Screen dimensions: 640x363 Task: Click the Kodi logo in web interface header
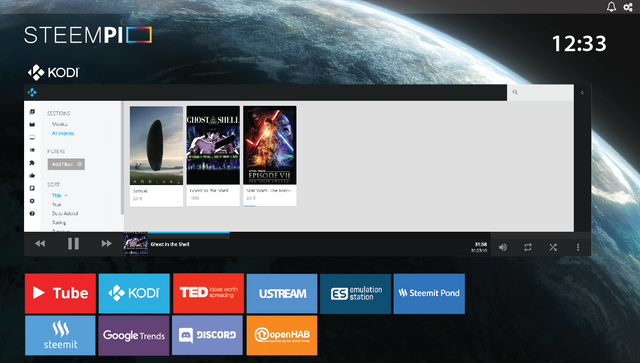tap(32, 92)
